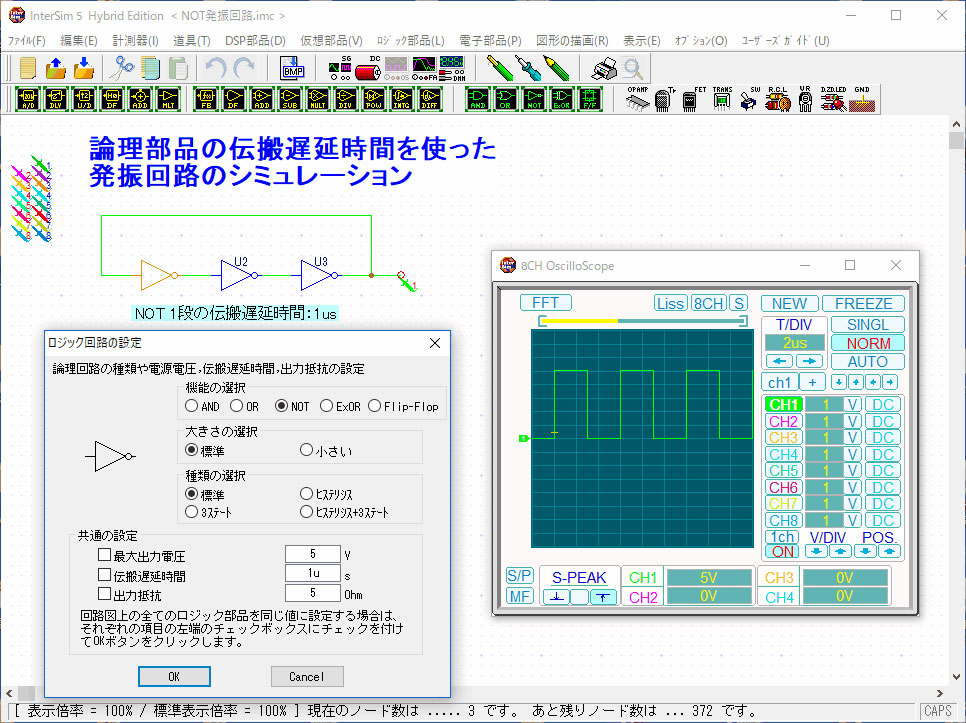Click the new file icon in toolbar
This screenshot has width=966, height=723.
(28, 68)
